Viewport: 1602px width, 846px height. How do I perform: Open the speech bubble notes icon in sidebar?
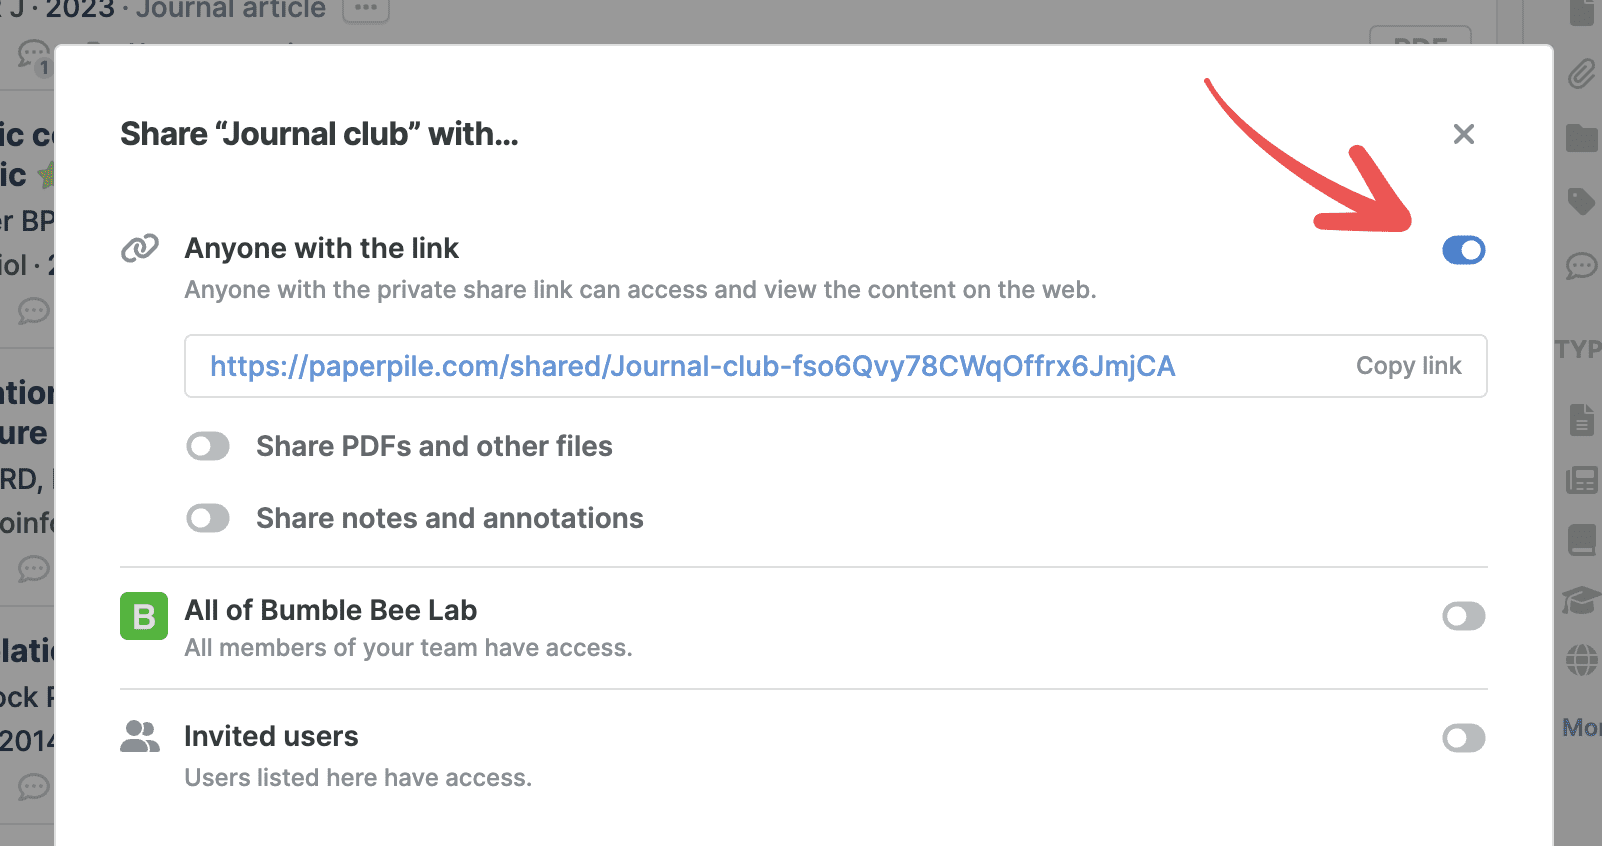(x=1581, y=266)
